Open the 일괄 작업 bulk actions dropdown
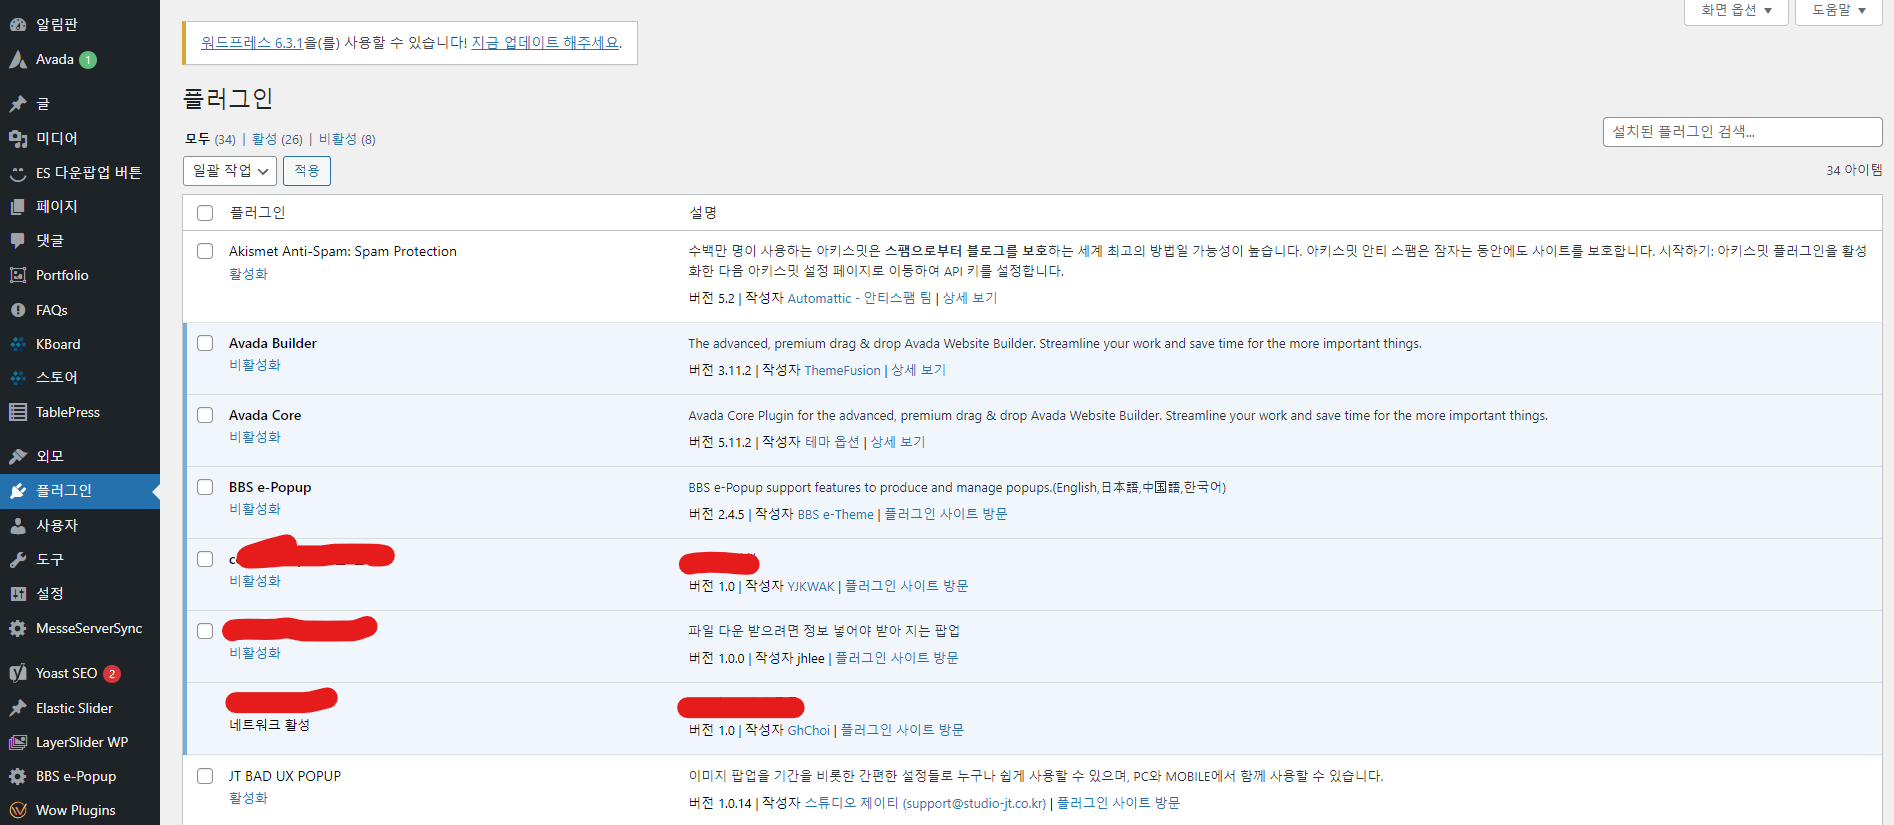 pos(230,171)
